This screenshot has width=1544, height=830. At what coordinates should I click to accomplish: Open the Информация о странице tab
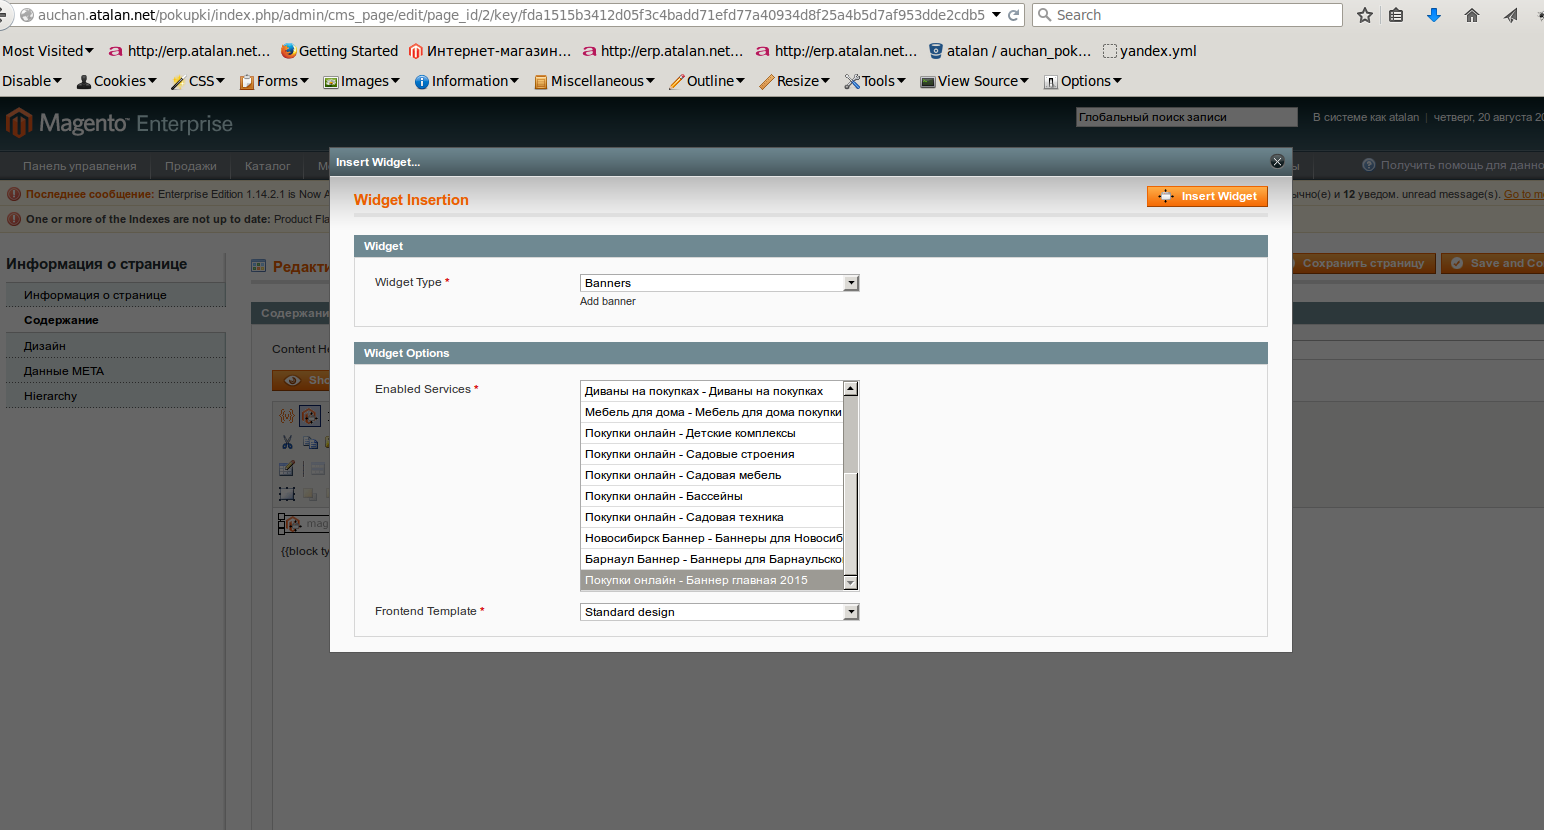115,295
